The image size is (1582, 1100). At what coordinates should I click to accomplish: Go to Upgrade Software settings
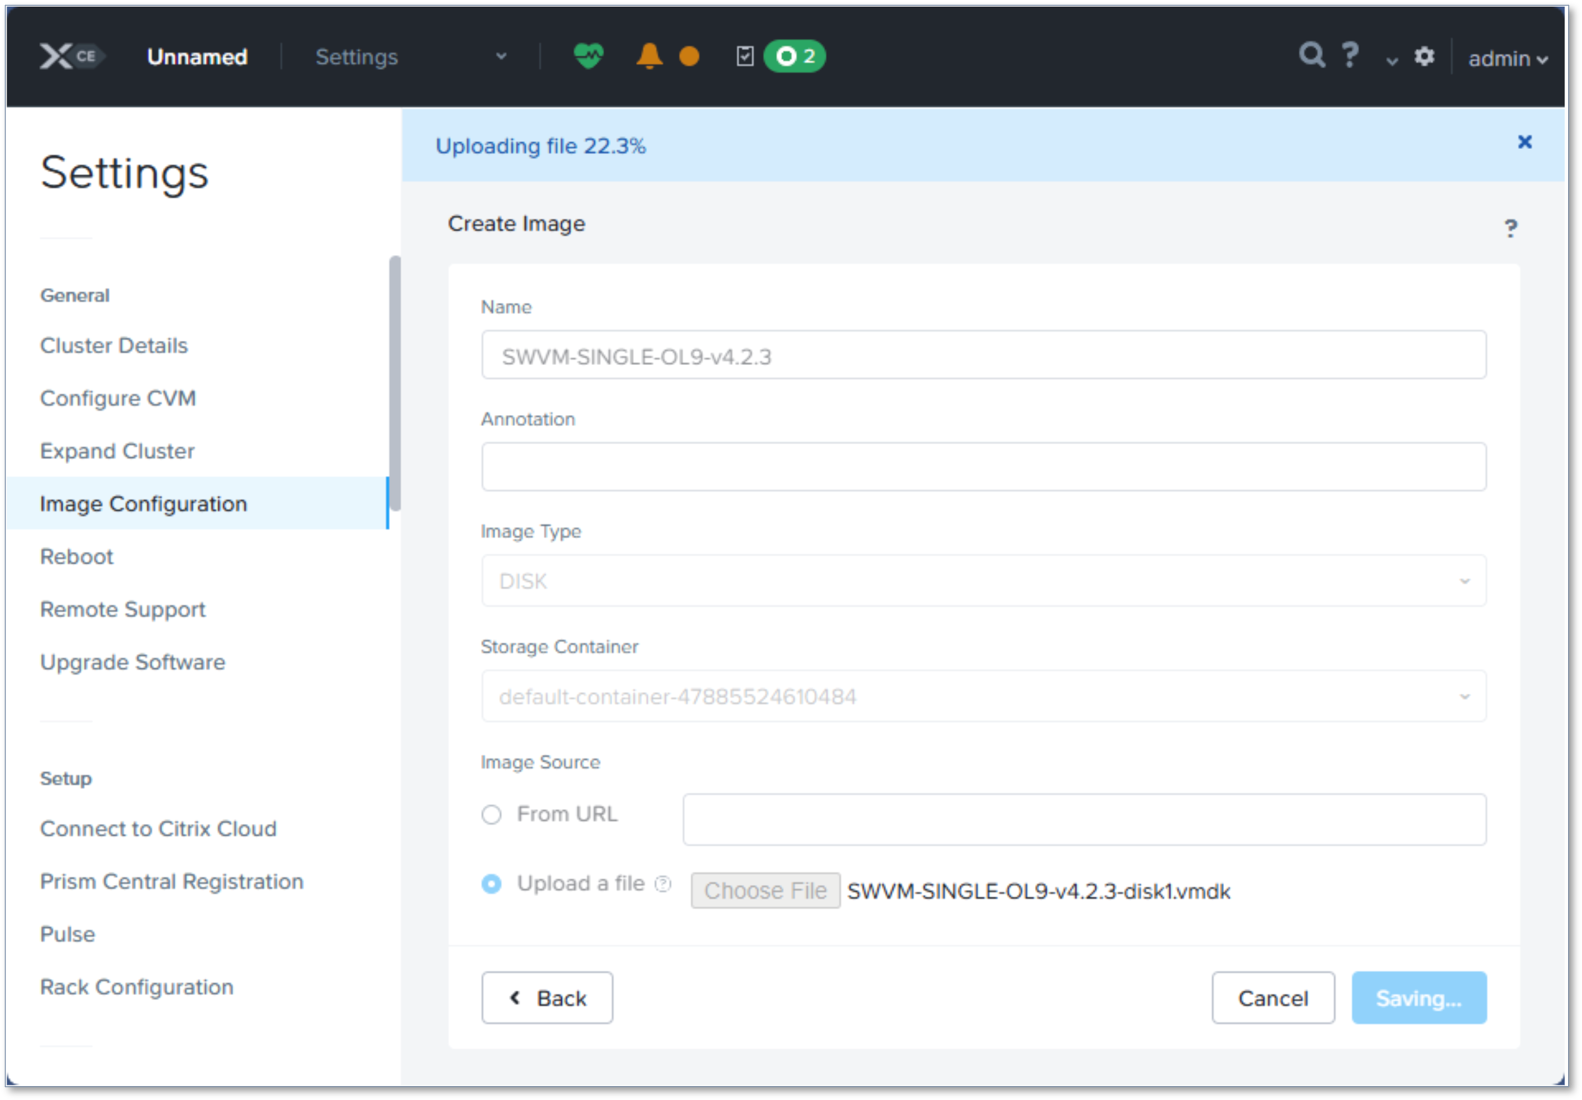click(133, 662)
